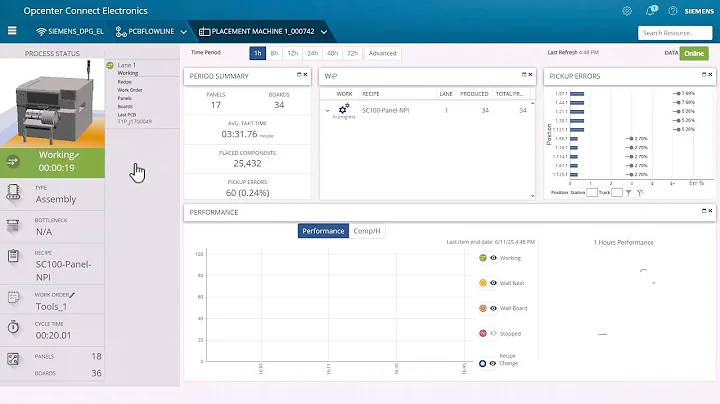The height and width of the screenshot is (404, 720).
Task: Expand the Placement Machine 1_000742 dropdown chevron
Action: point(324,32)
